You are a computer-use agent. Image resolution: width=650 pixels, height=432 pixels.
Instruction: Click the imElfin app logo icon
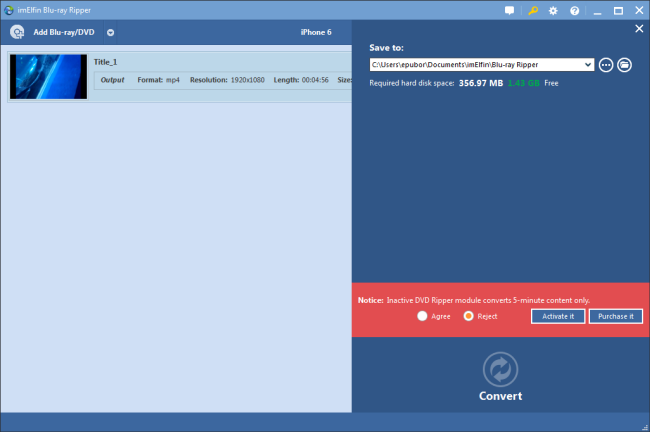point(8,10)
